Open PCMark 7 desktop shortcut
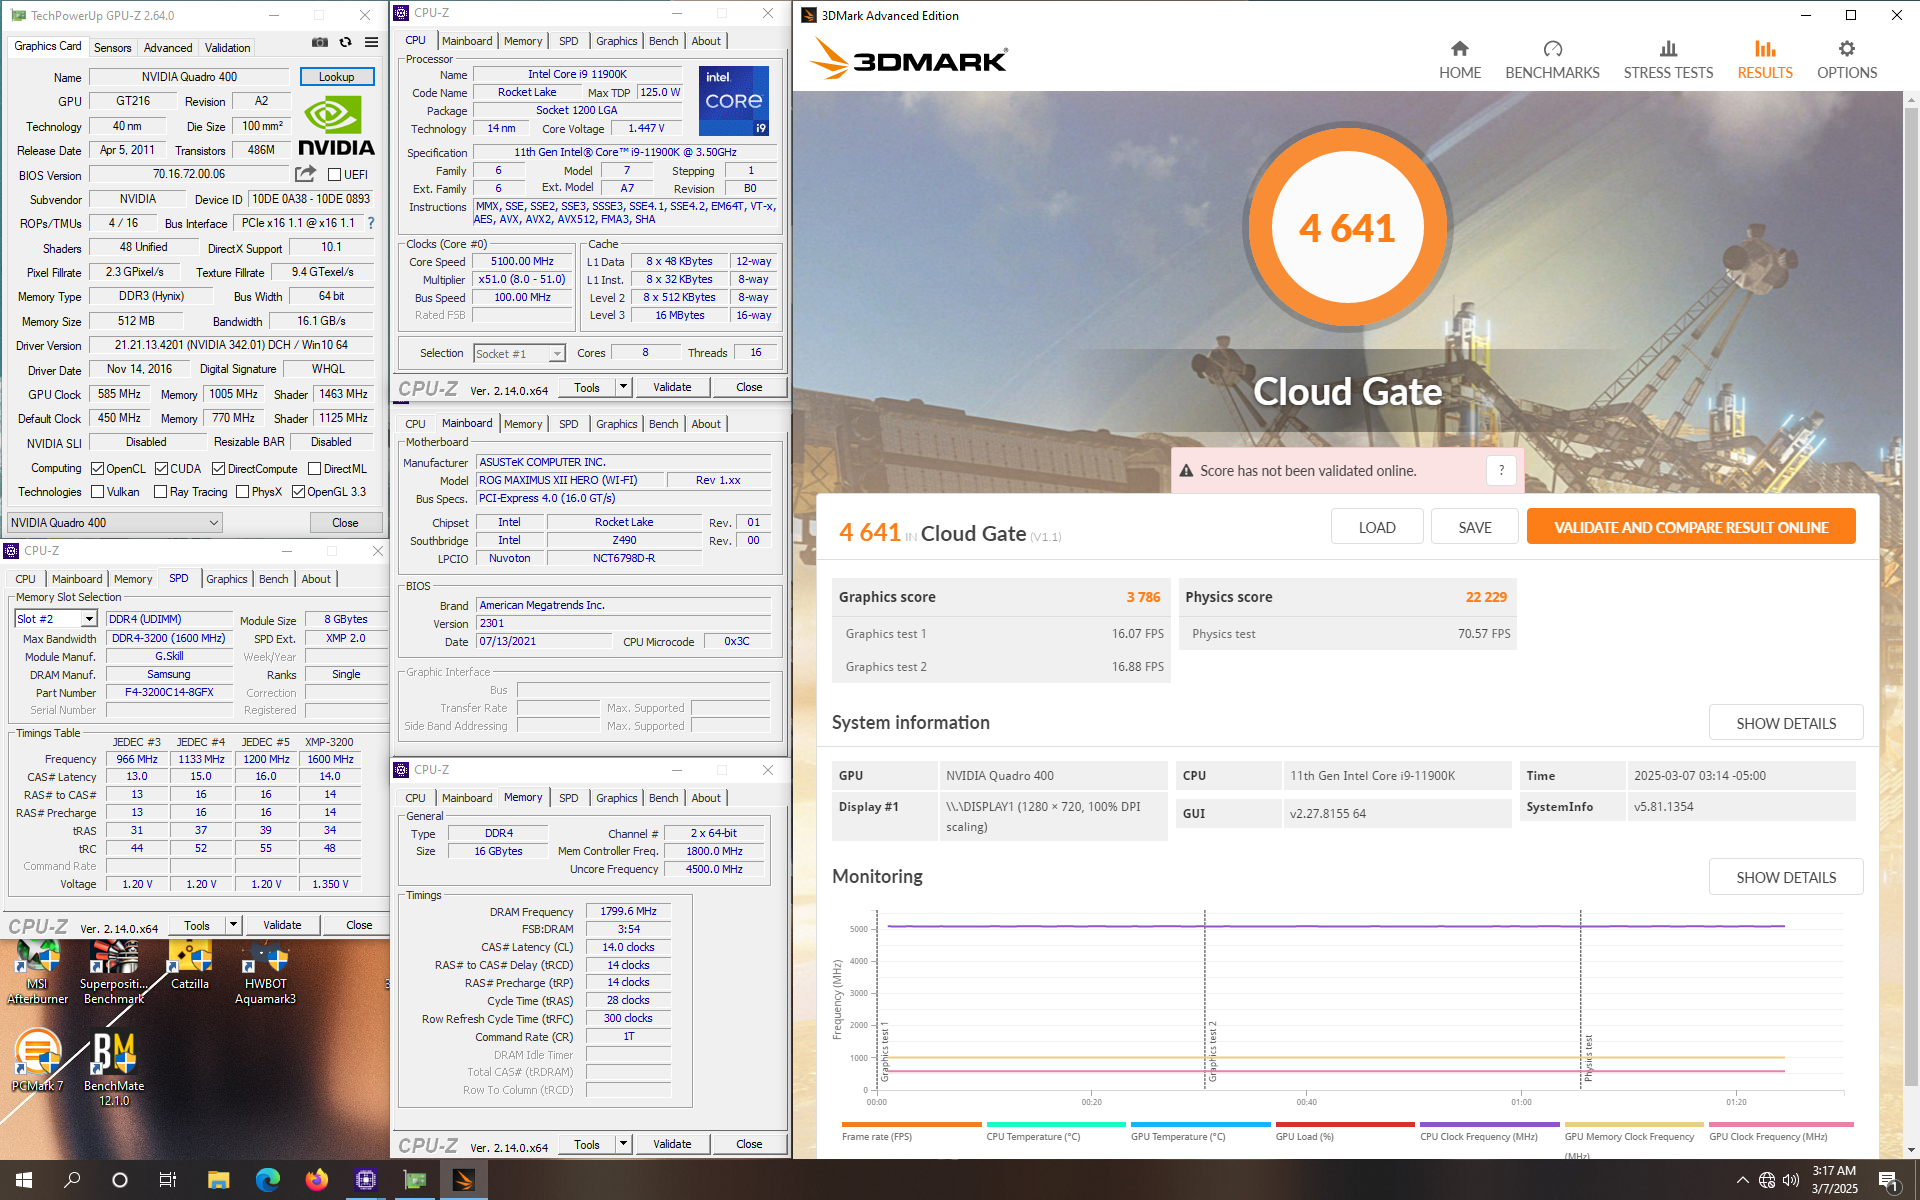The width and height of the screenshot is (1920, 1200). coord(38,1062)
